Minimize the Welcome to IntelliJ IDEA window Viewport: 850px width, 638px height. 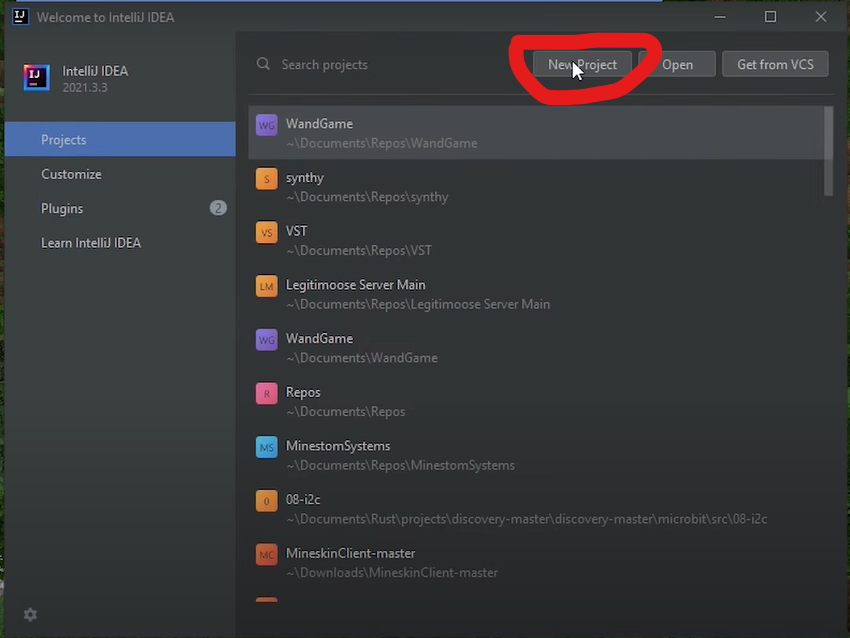(720, 17)
